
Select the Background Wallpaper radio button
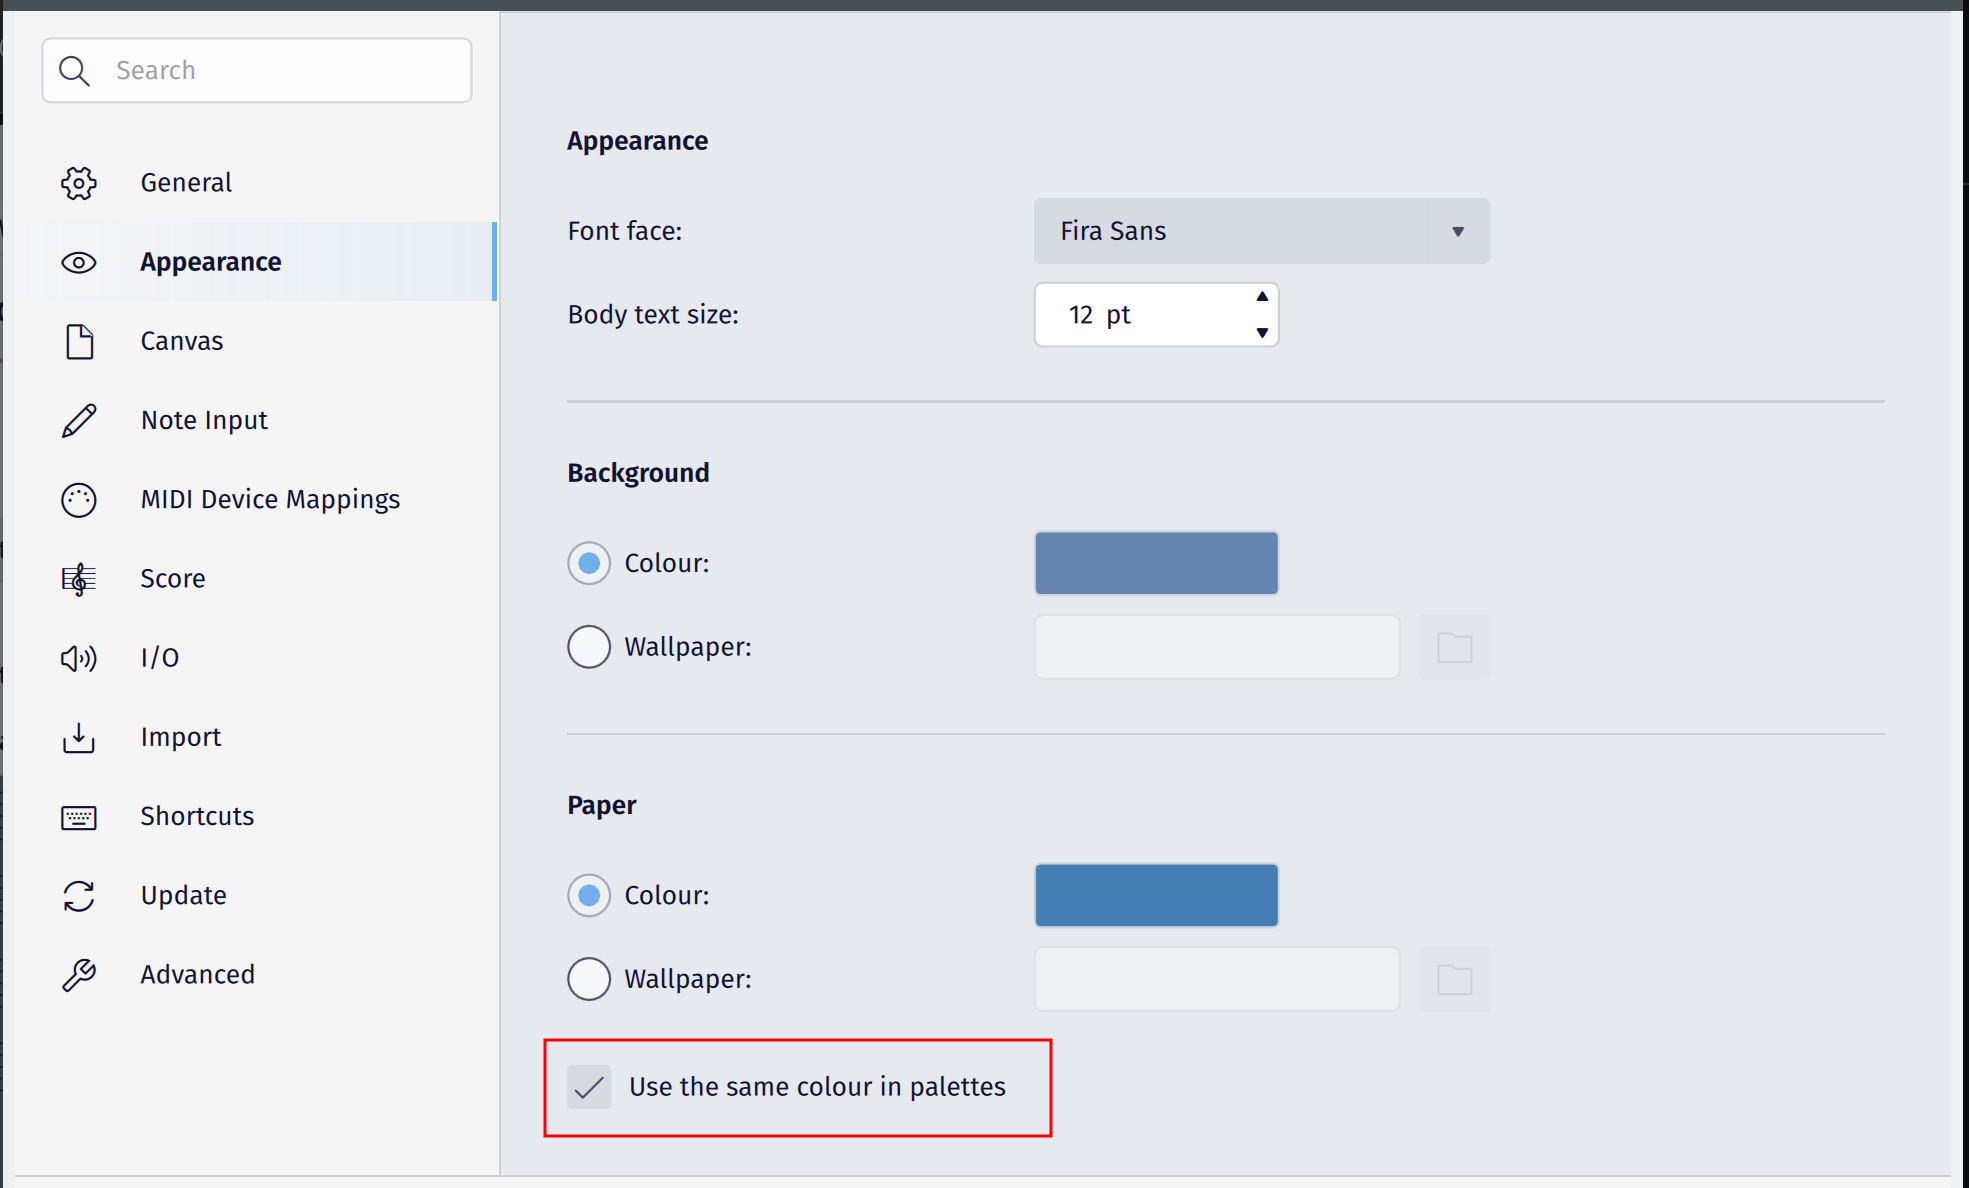[x=589, y=647]
